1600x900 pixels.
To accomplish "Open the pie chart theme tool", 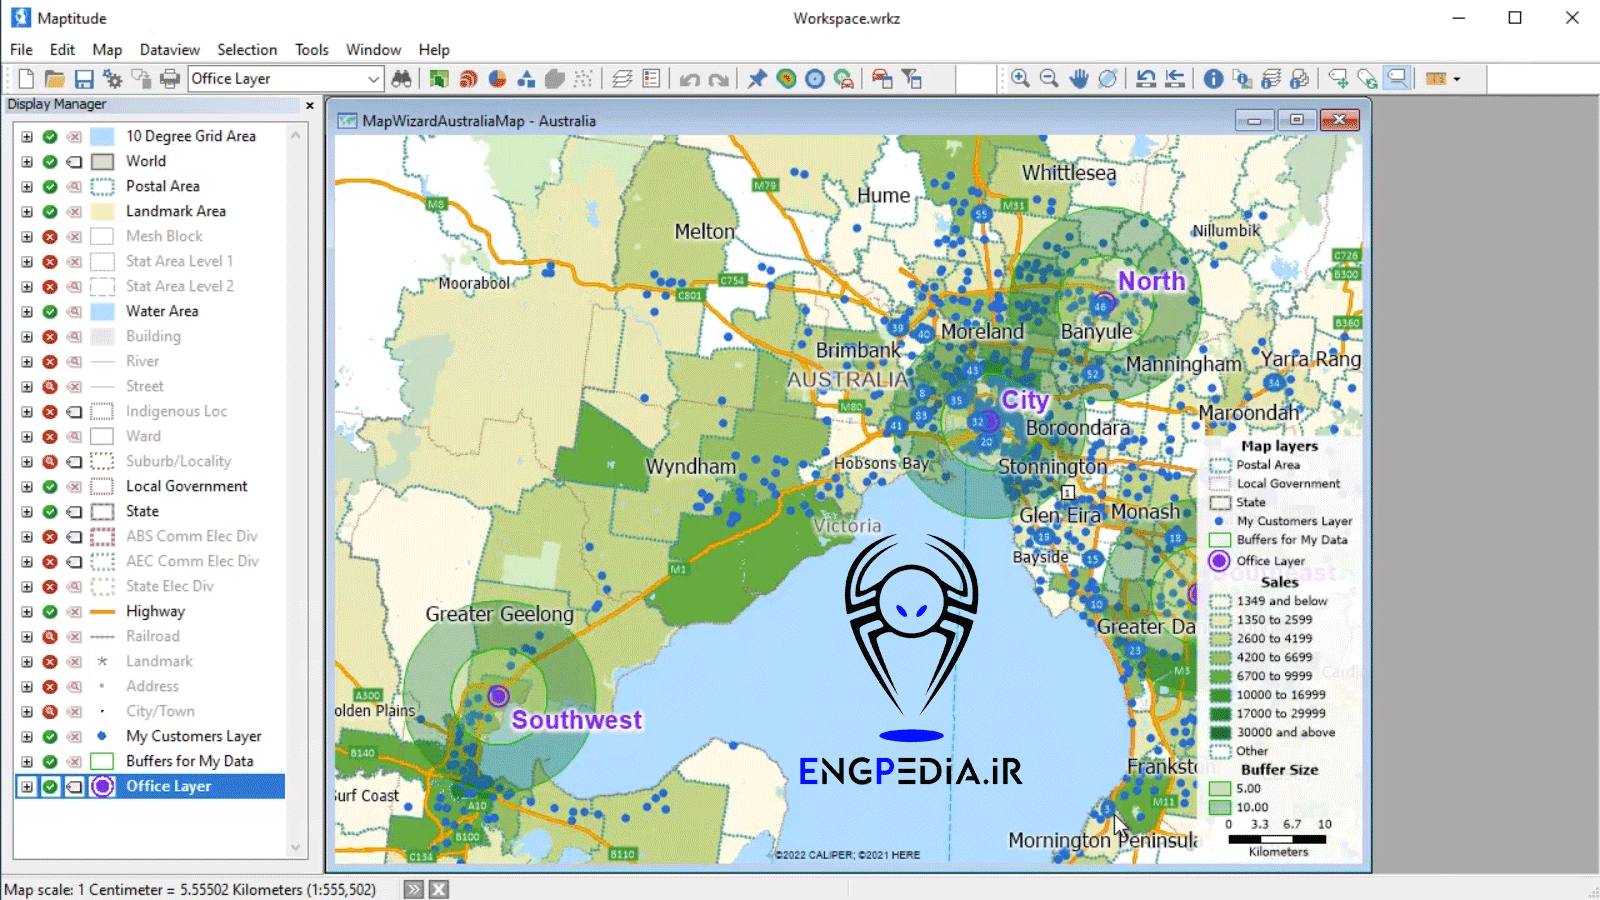I will [x=497, y=79].
